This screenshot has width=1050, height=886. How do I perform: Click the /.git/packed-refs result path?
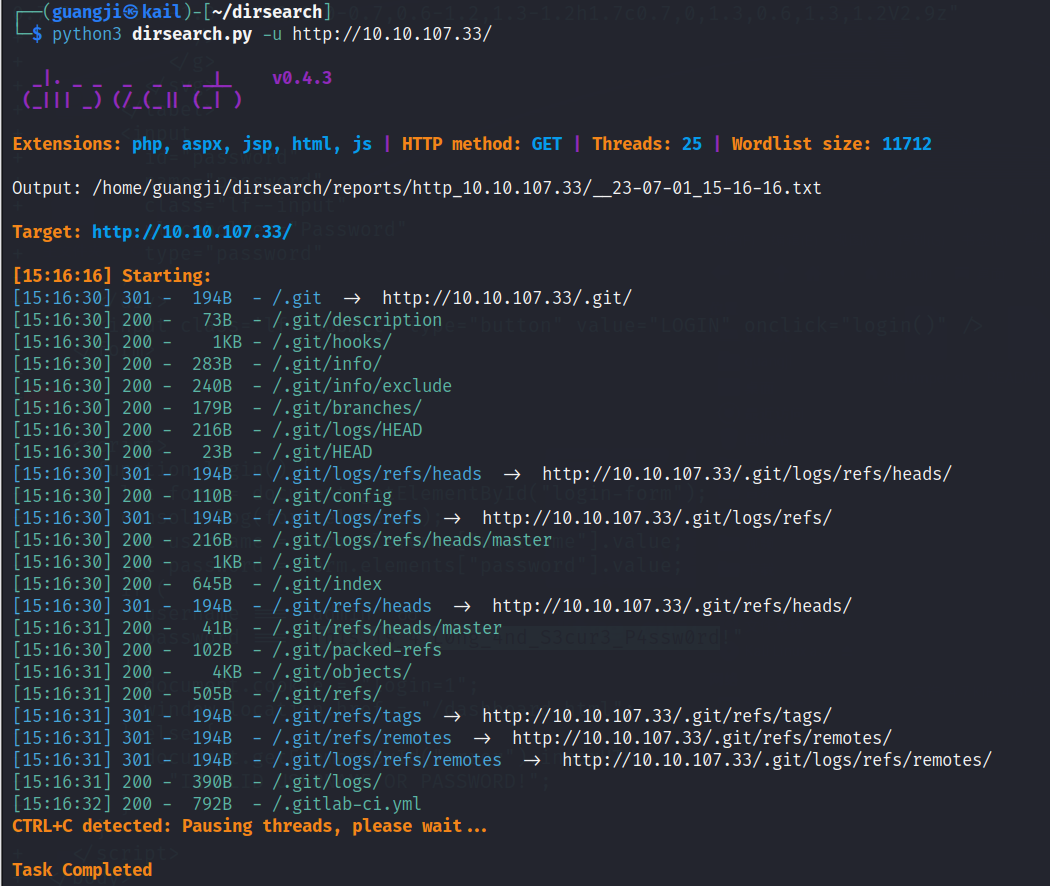(x=357, y=650)
